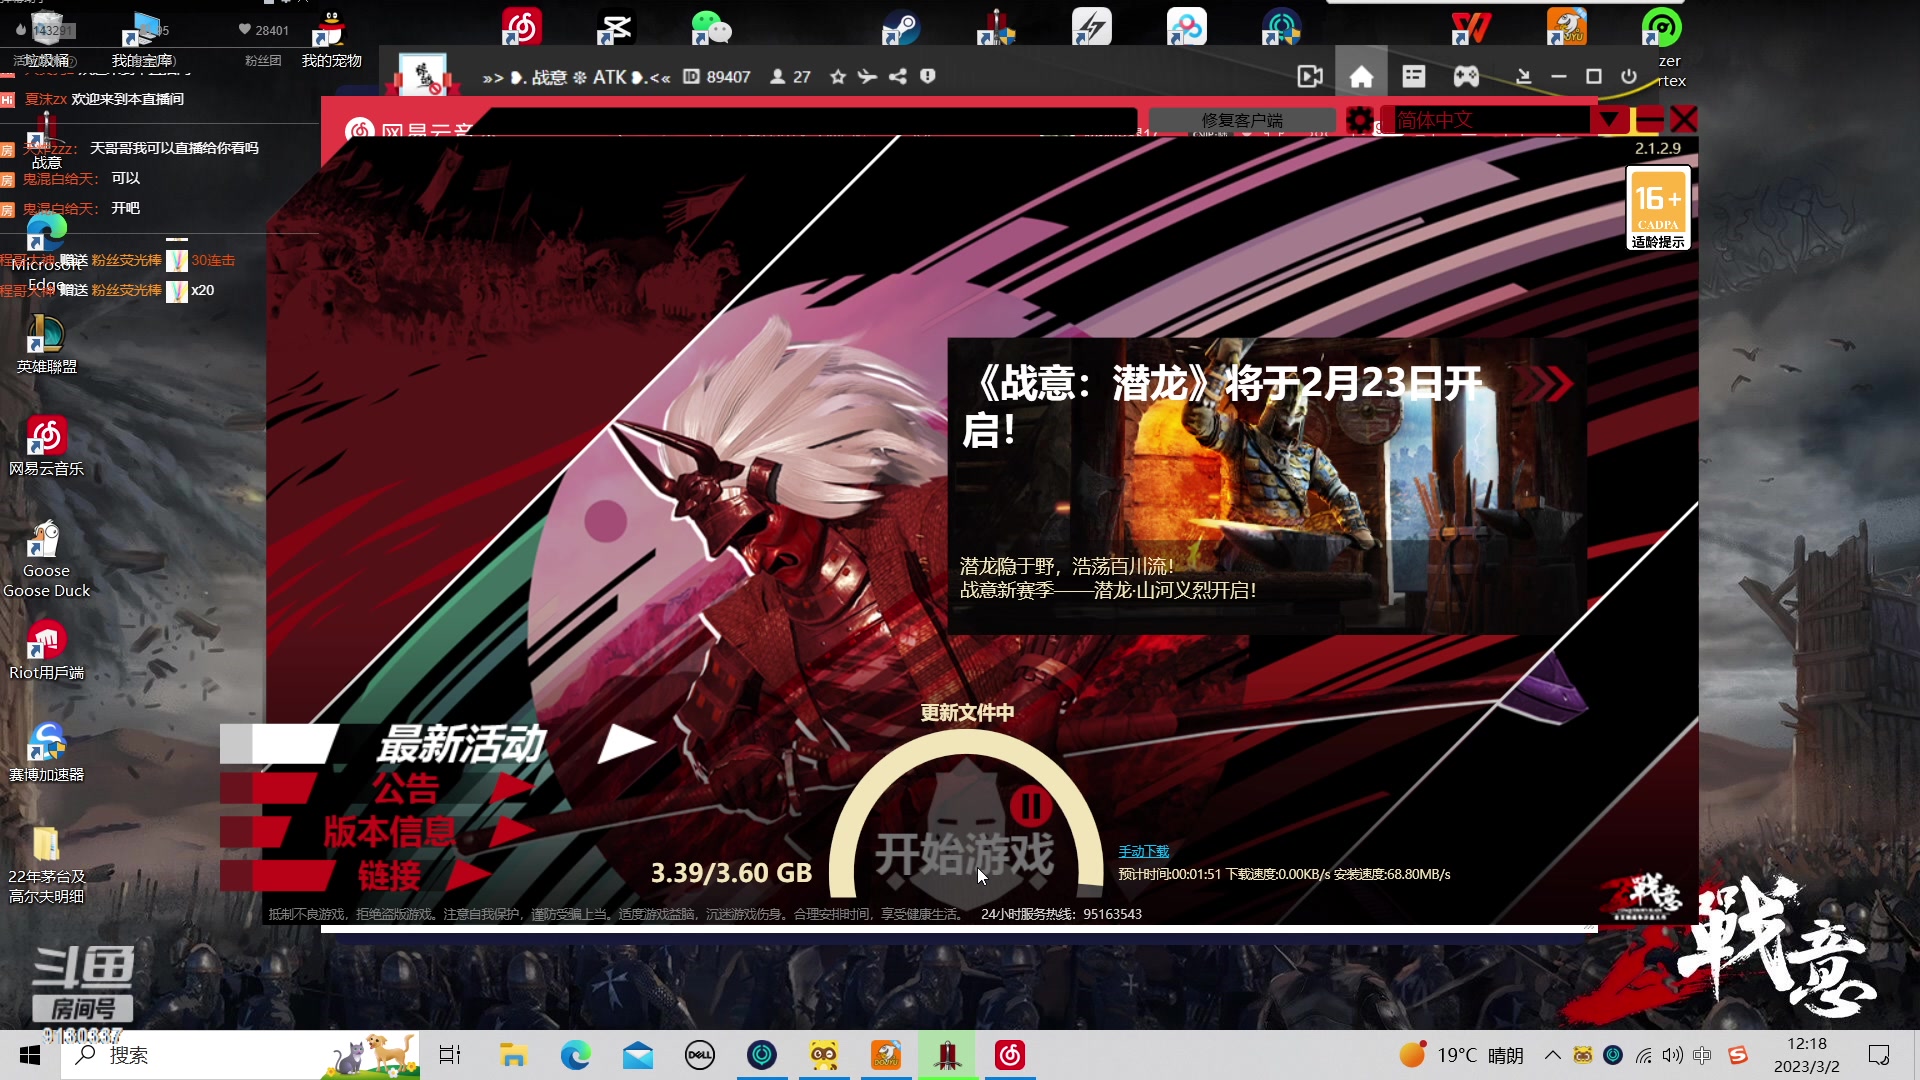Launch Goose Goose Duck desktop icon
Image resolution: width=1920 pixels, height=1080 pixels.
click(46, 558)
